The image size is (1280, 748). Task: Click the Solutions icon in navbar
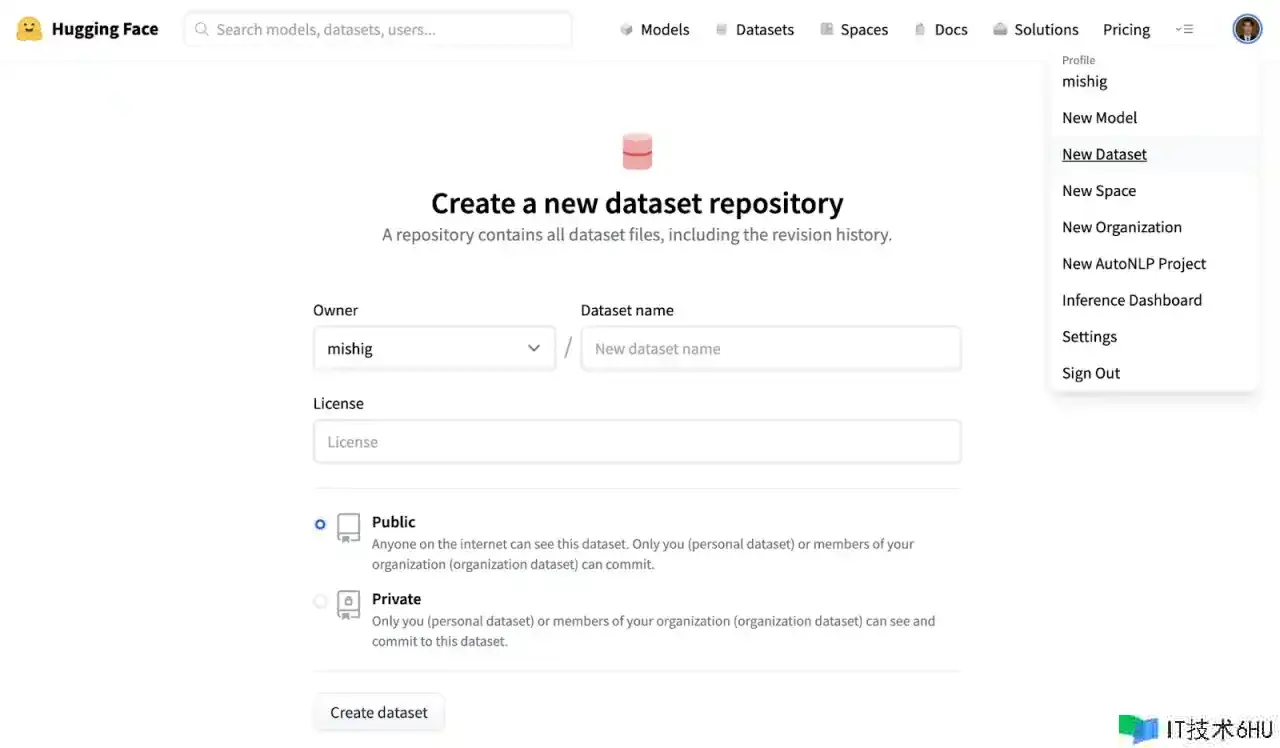[1000, 30]
